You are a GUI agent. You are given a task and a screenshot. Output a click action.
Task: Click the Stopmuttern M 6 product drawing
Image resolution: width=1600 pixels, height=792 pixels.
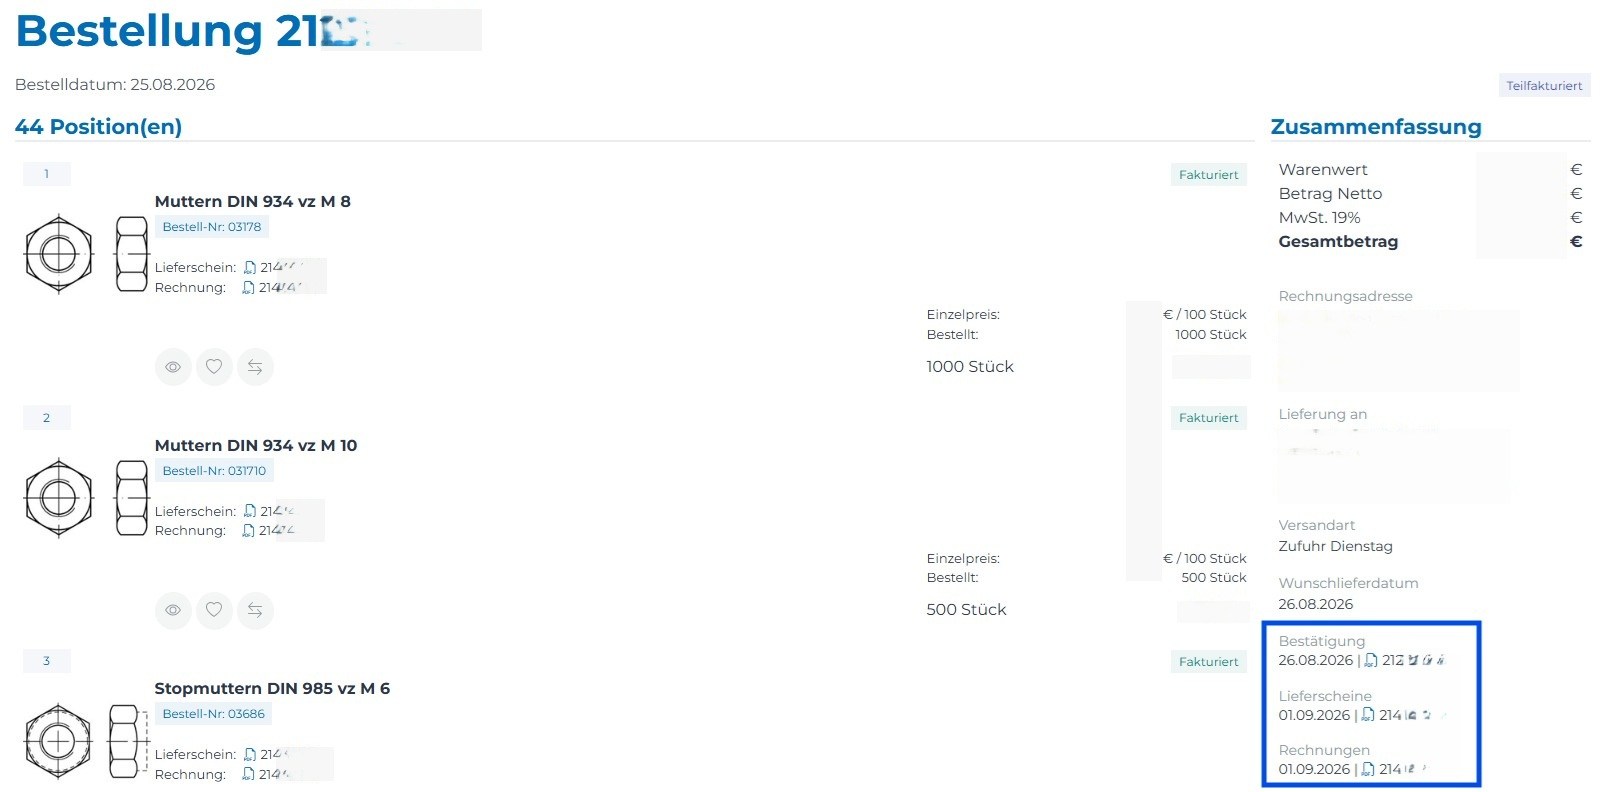coord(84,742)
